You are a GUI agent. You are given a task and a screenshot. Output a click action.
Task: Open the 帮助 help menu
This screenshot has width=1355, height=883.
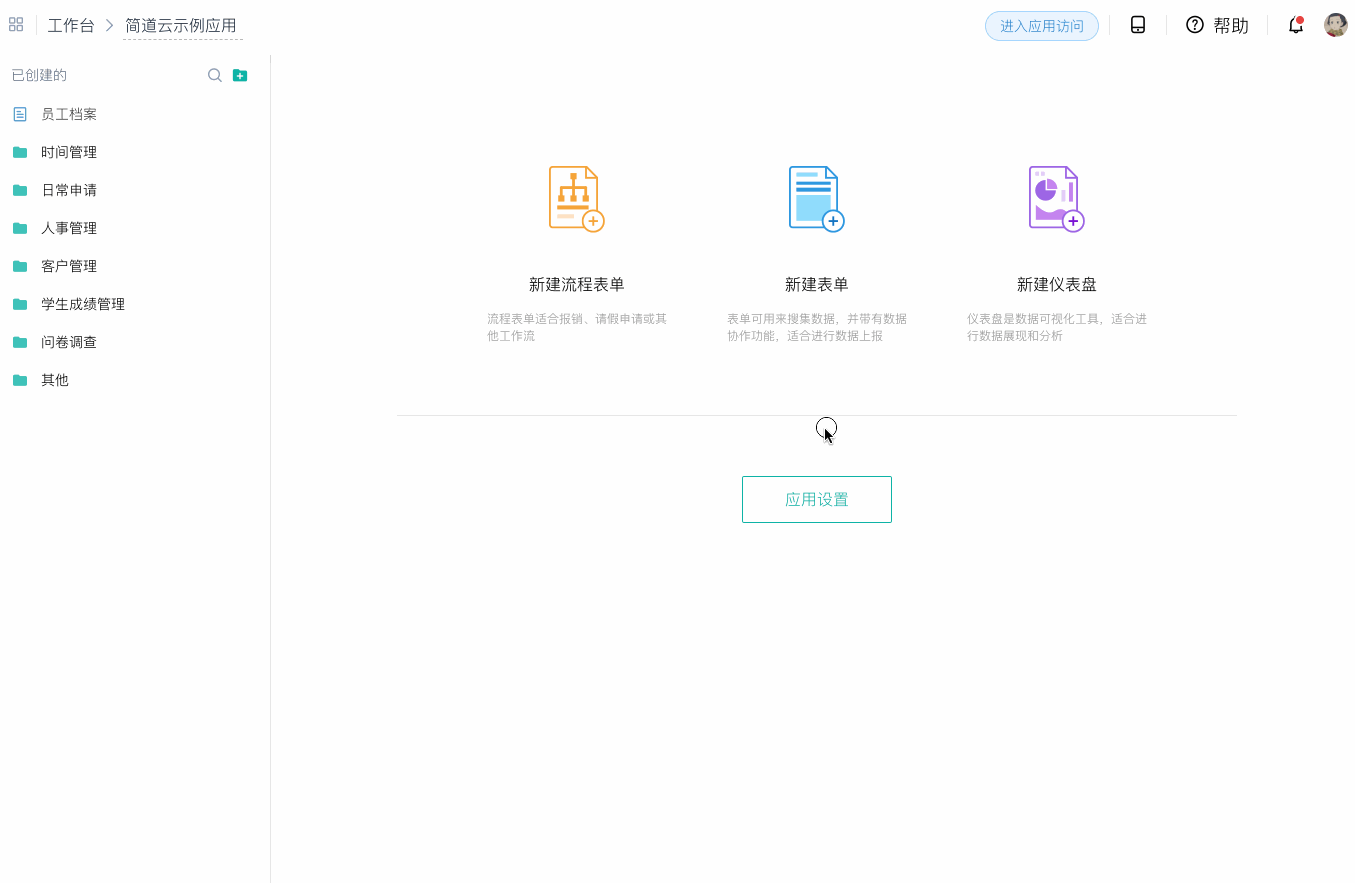point(1217,25)
